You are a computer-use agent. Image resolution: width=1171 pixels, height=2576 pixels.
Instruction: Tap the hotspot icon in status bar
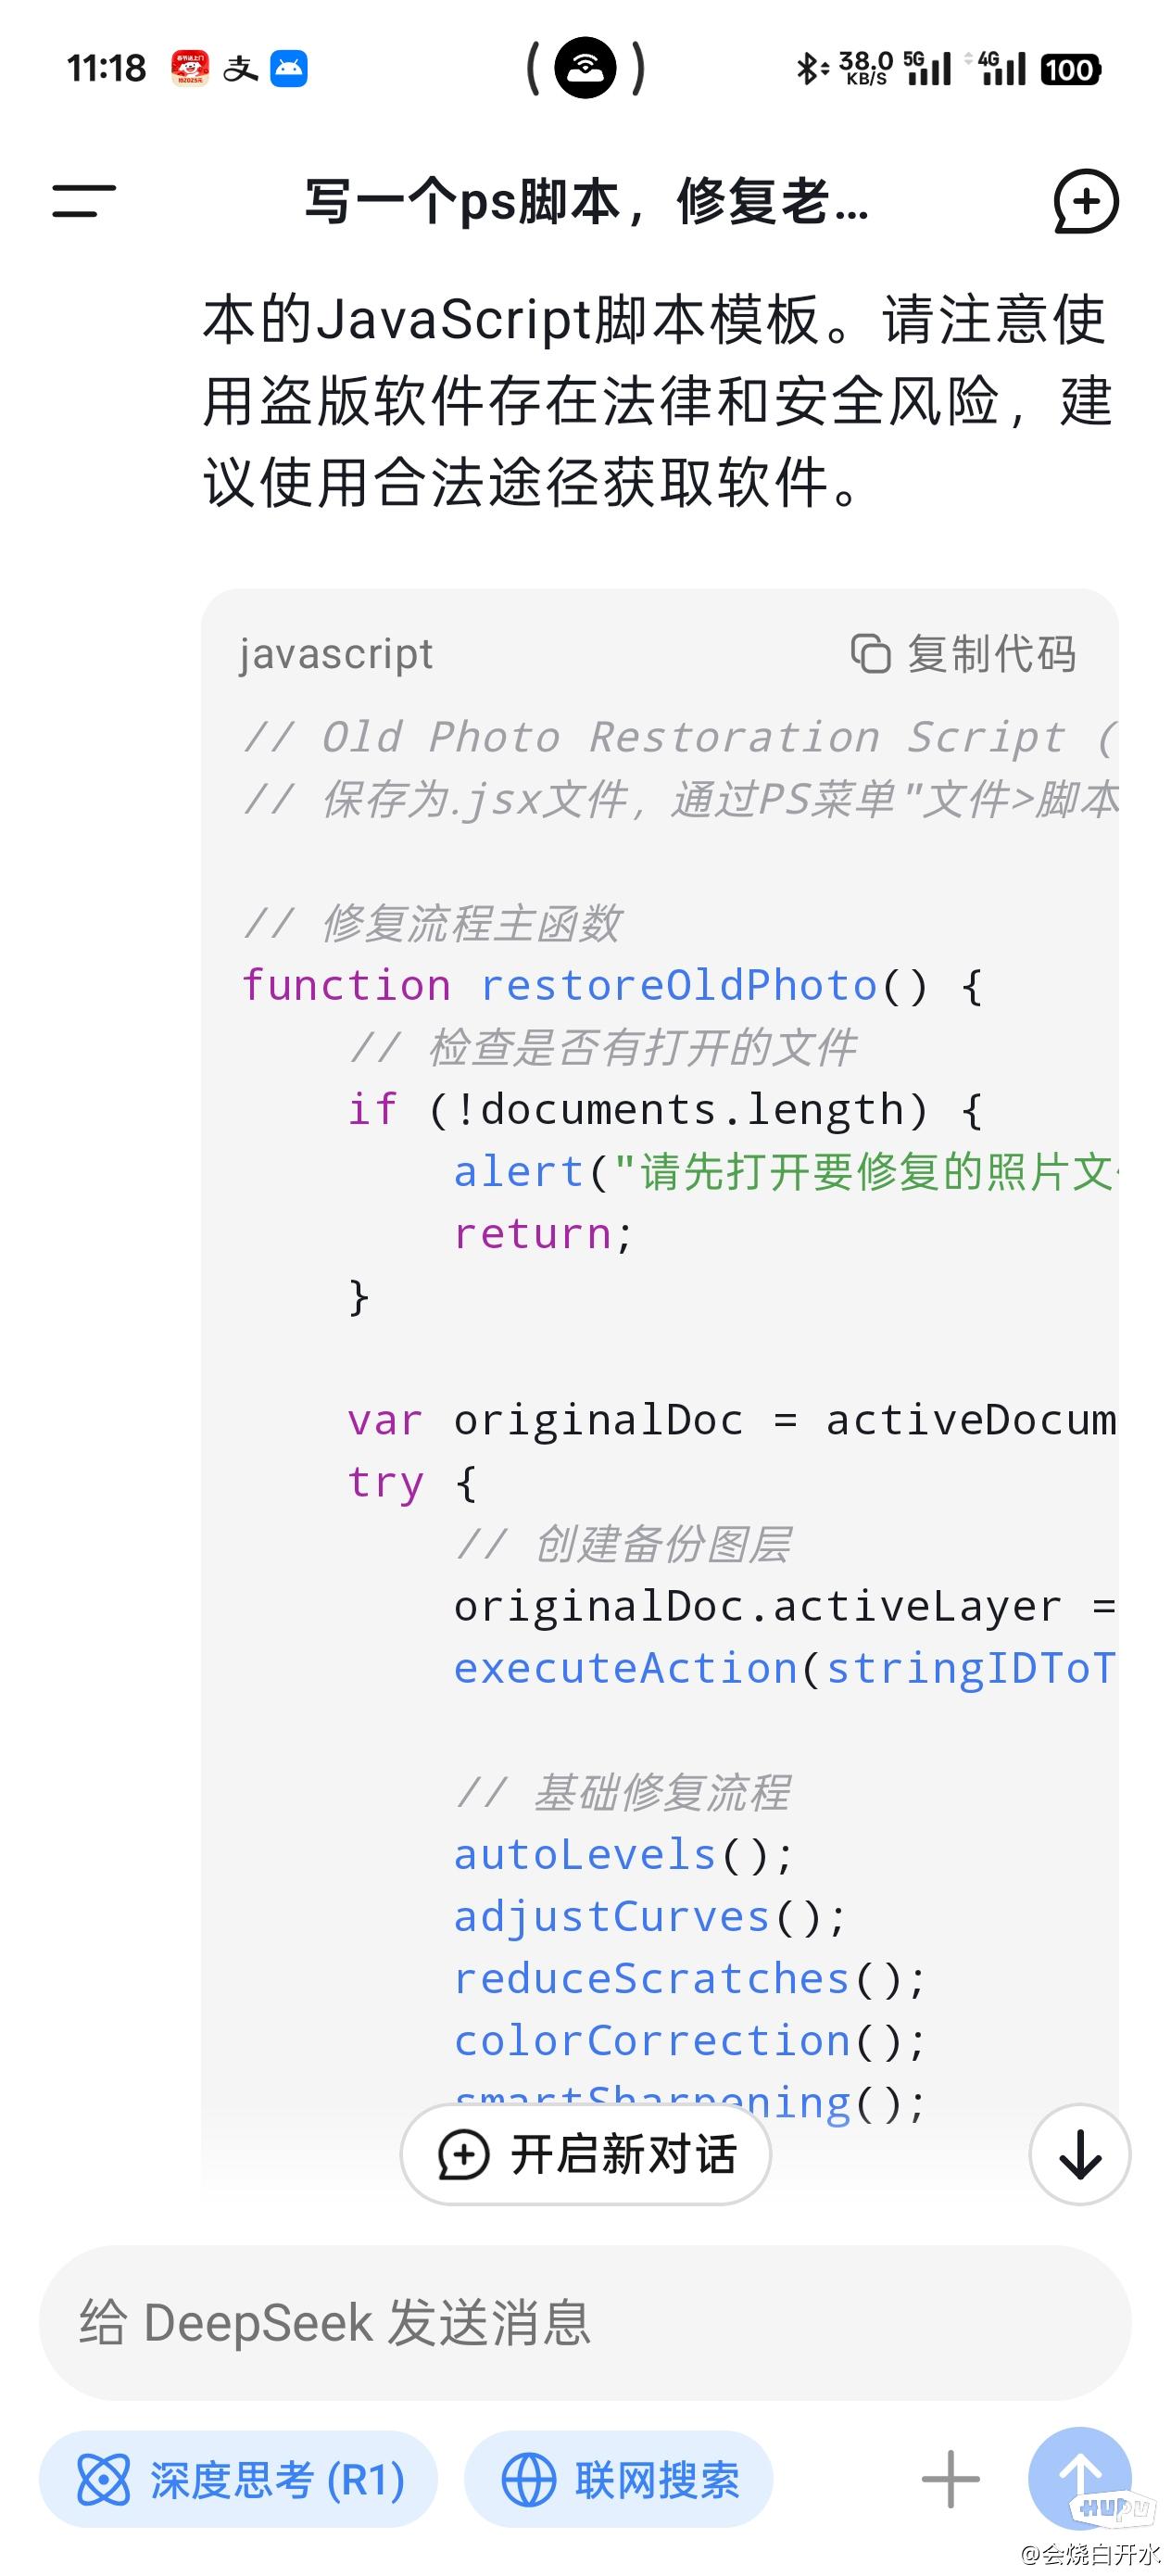point(585,68)
